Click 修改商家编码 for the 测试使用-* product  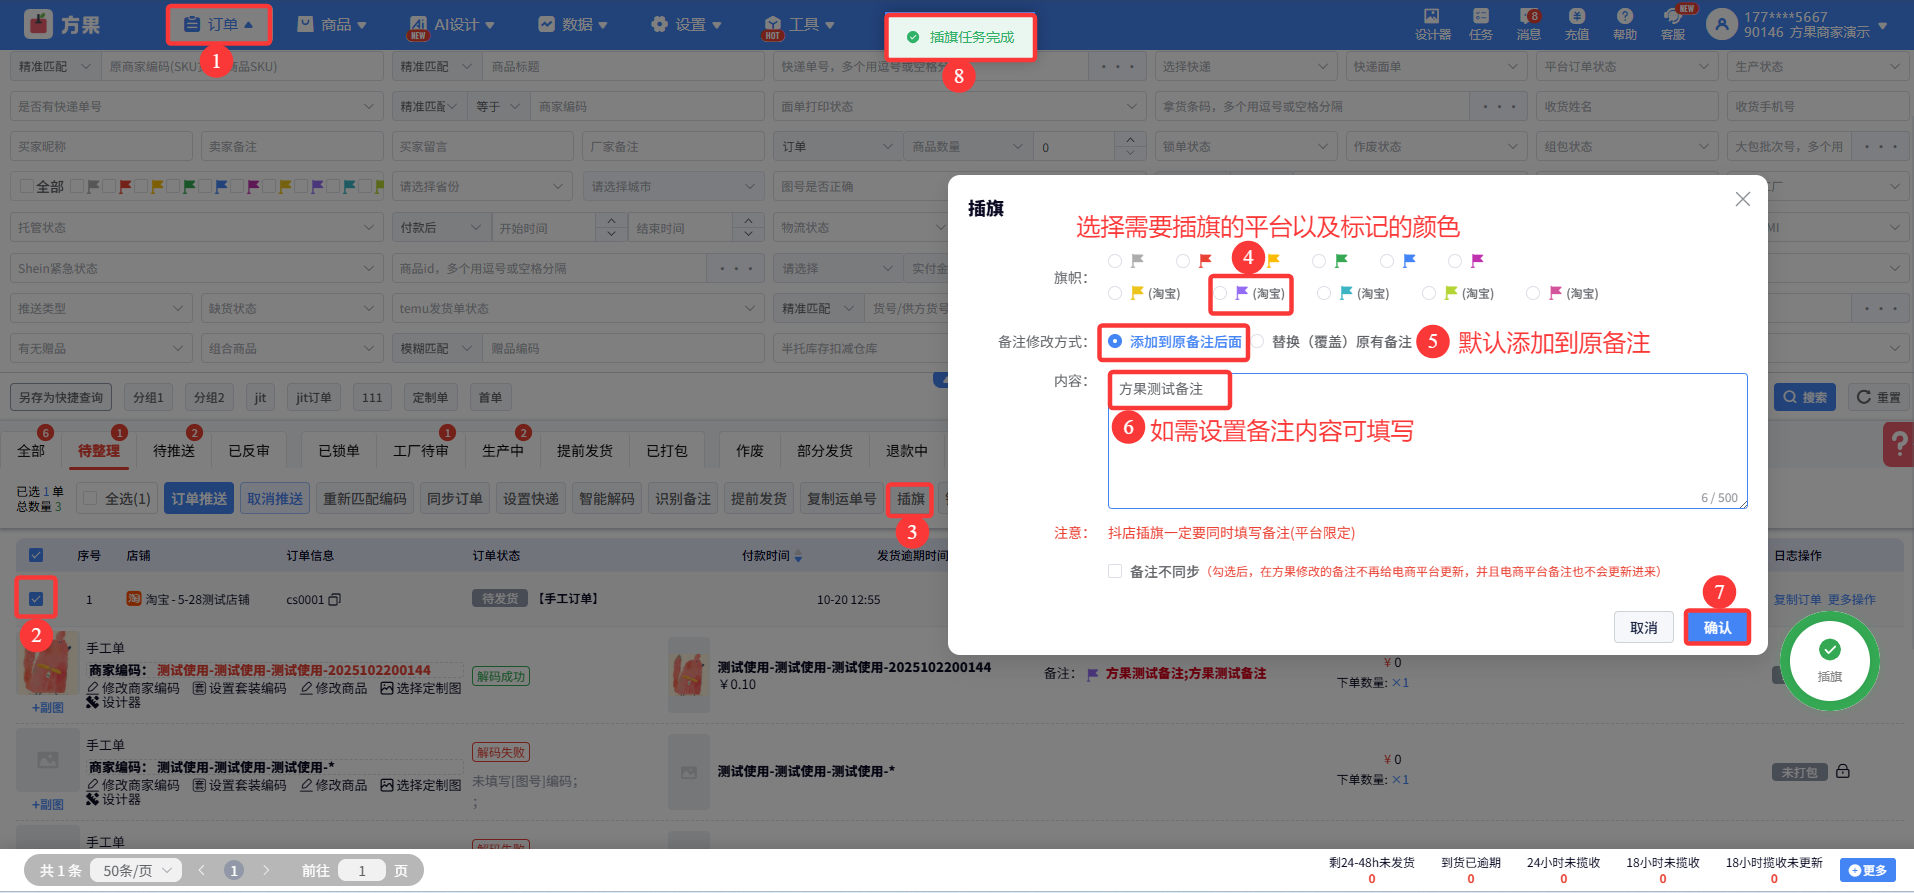click(133, 785)
